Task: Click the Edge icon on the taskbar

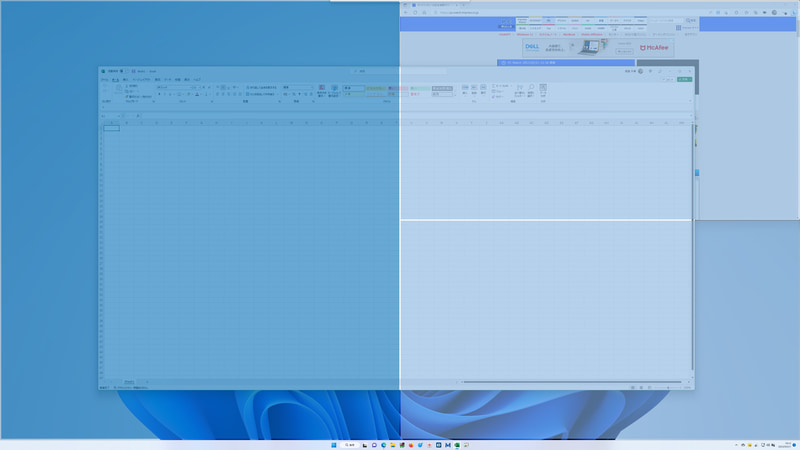Action: (384, 445)
